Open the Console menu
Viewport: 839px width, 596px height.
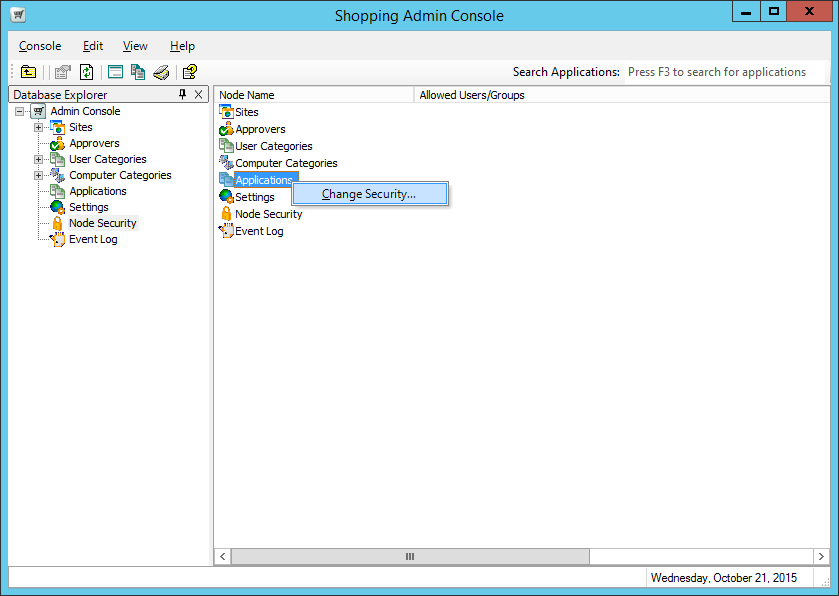pos(40,46)
